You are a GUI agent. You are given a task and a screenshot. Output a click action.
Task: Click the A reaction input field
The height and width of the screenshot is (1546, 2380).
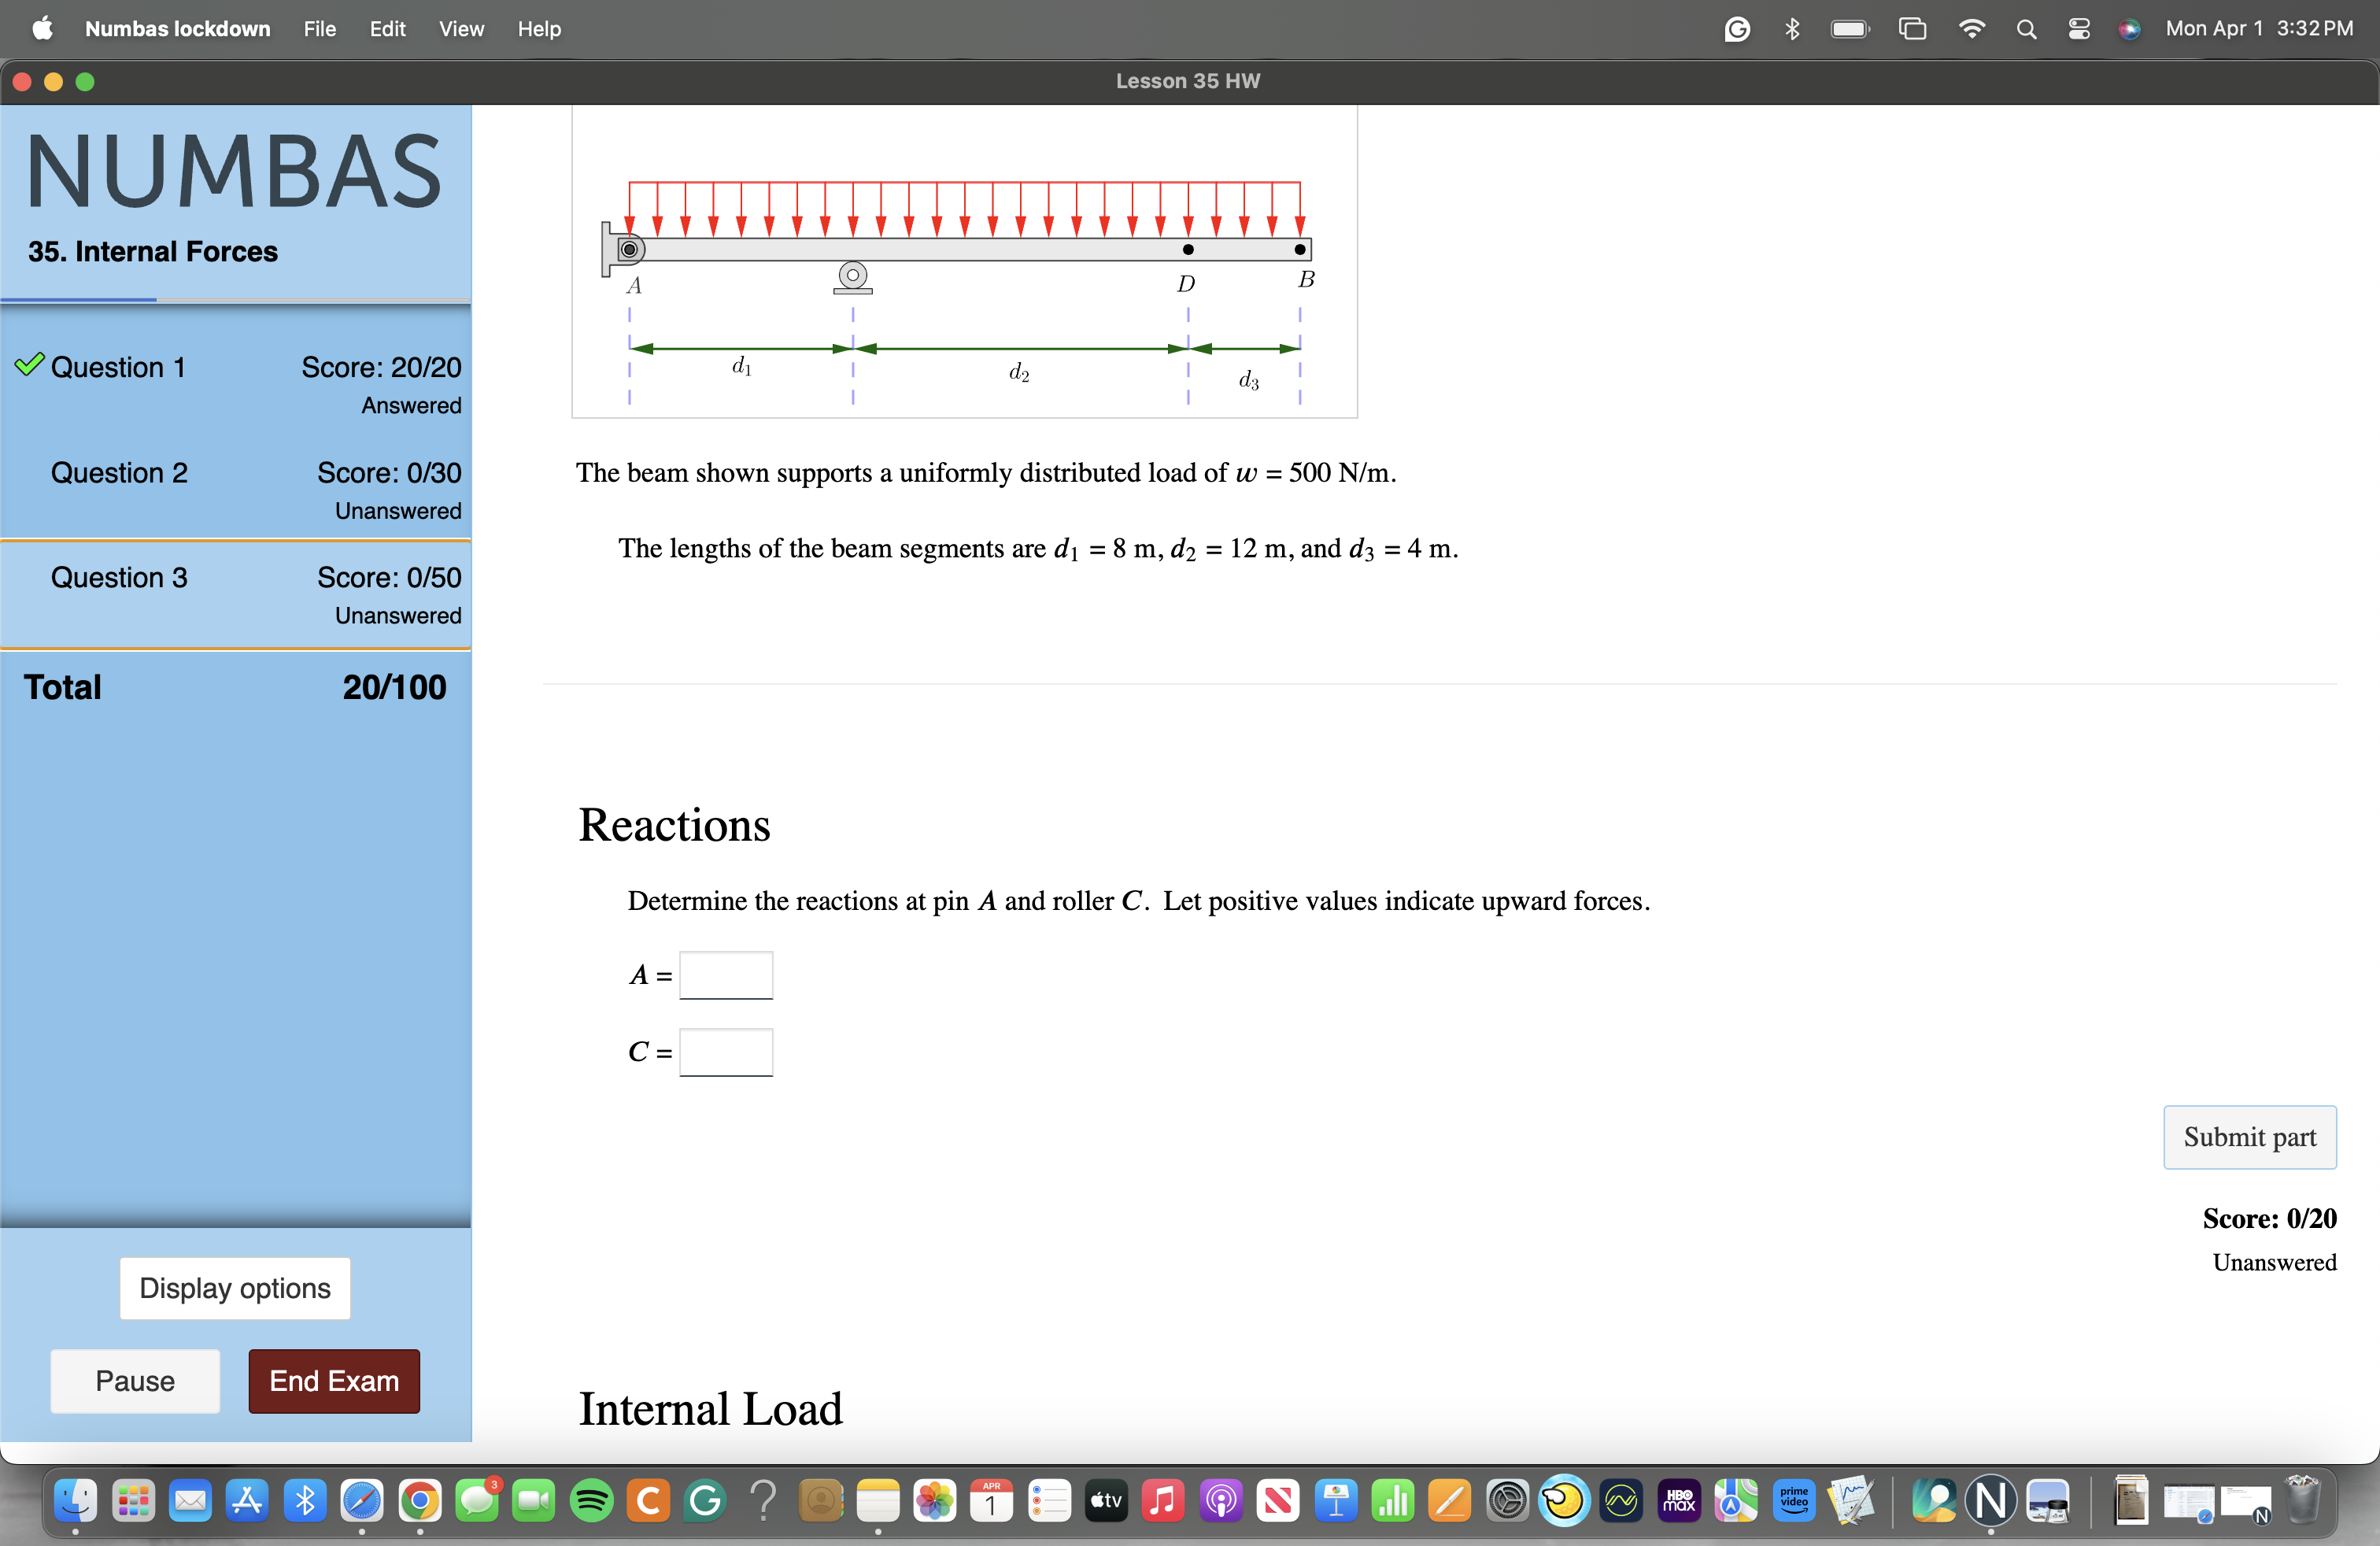[726, 975]
